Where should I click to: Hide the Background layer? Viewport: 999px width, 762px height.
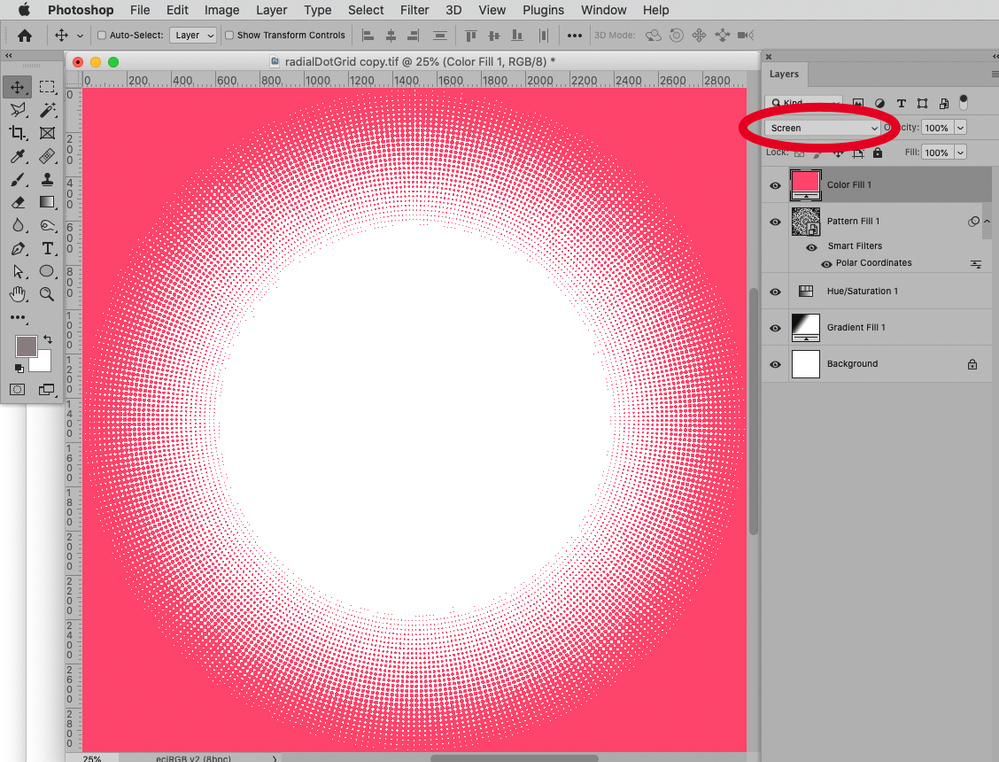[x=775, y=364]
